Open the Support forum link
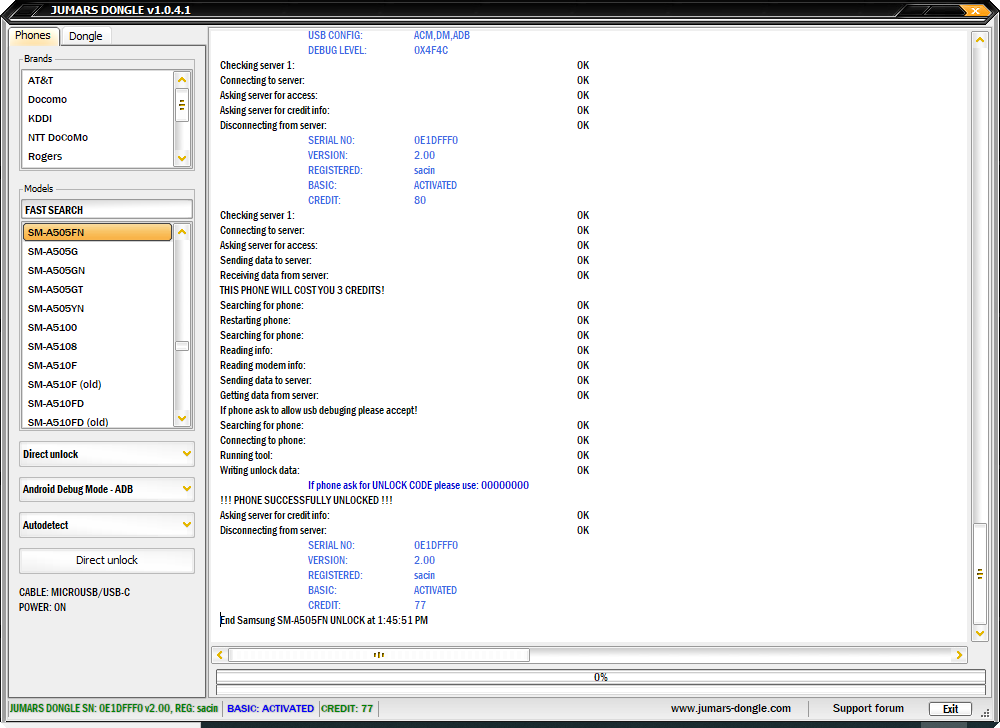 [868, 708]
